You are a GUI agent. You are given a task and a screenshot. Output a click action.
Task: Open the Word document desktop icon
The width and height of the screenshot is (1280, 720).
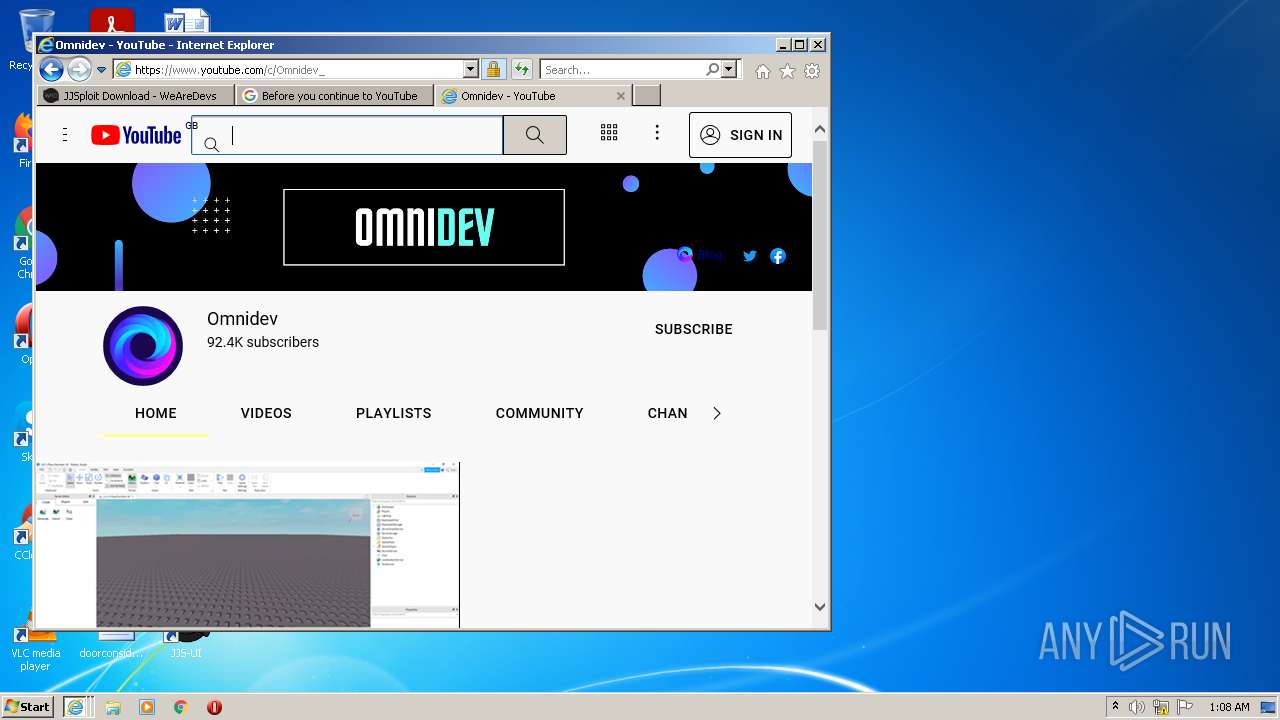[x=186, y=20]
